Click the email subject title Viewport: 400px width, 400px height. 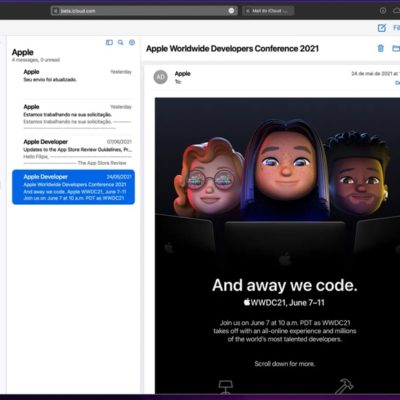(232, 49)
